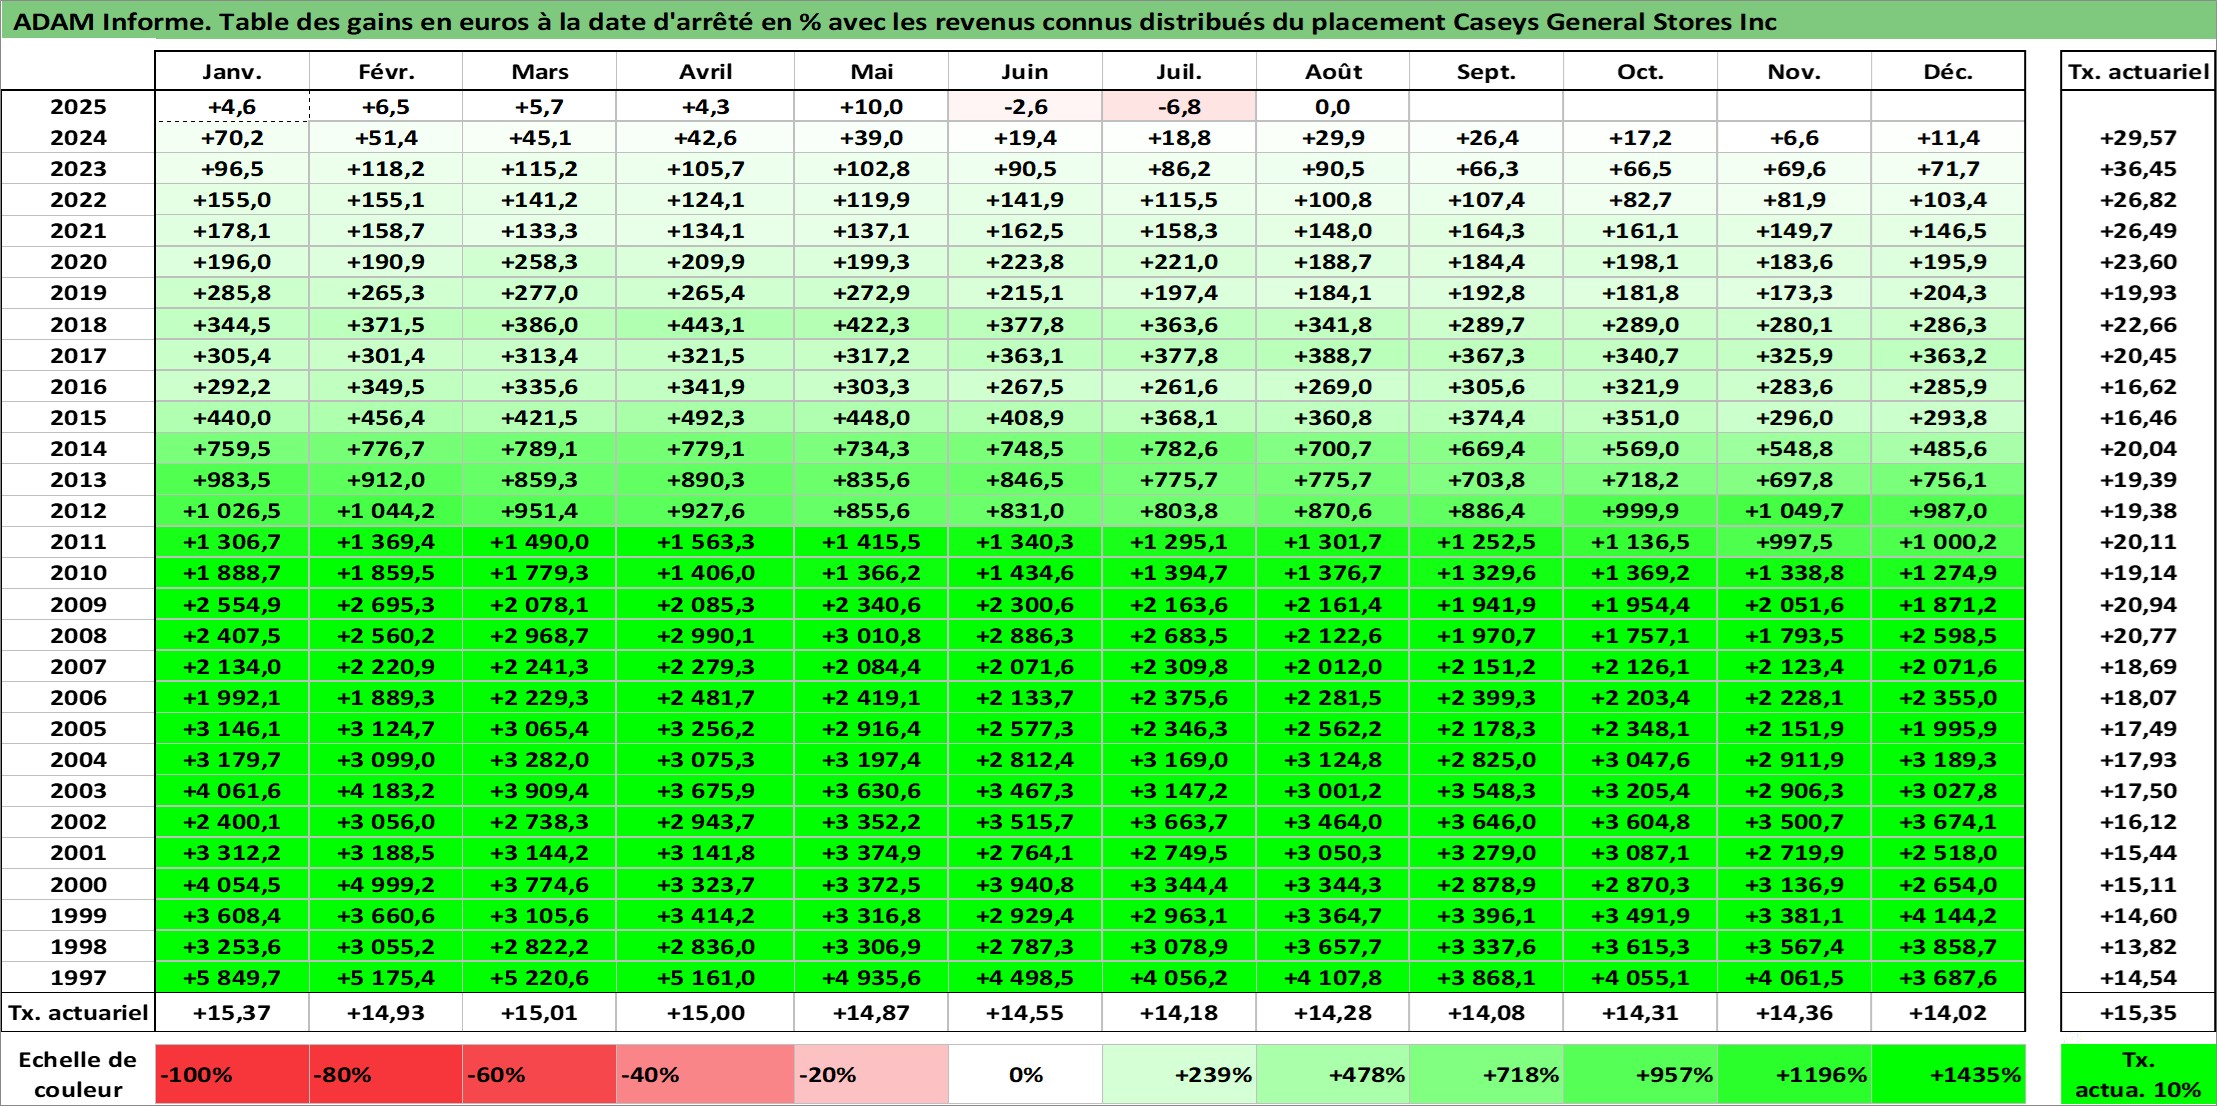The width and height of the screenshot is (2217, 1106).
Task: Click the -2,6 cell in June 2025
Action: click(1025, 107)
